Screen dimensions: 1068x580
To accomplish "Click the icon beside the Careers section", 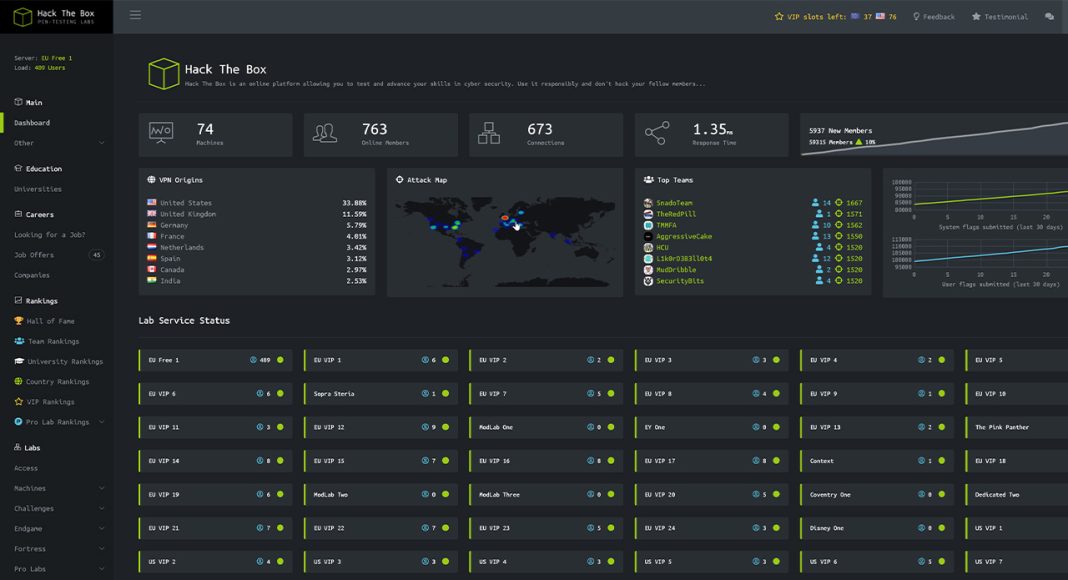I will click(18, 214).
